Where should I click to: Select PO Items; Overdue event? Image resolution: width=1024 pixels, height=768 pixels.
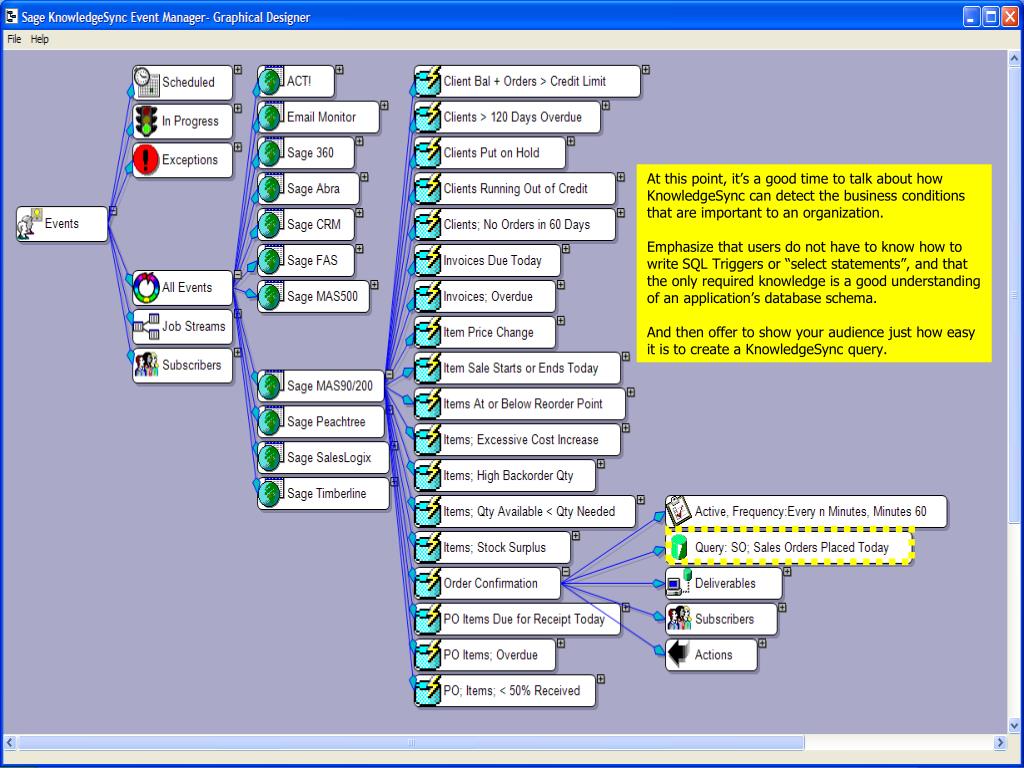coord(485,655)
